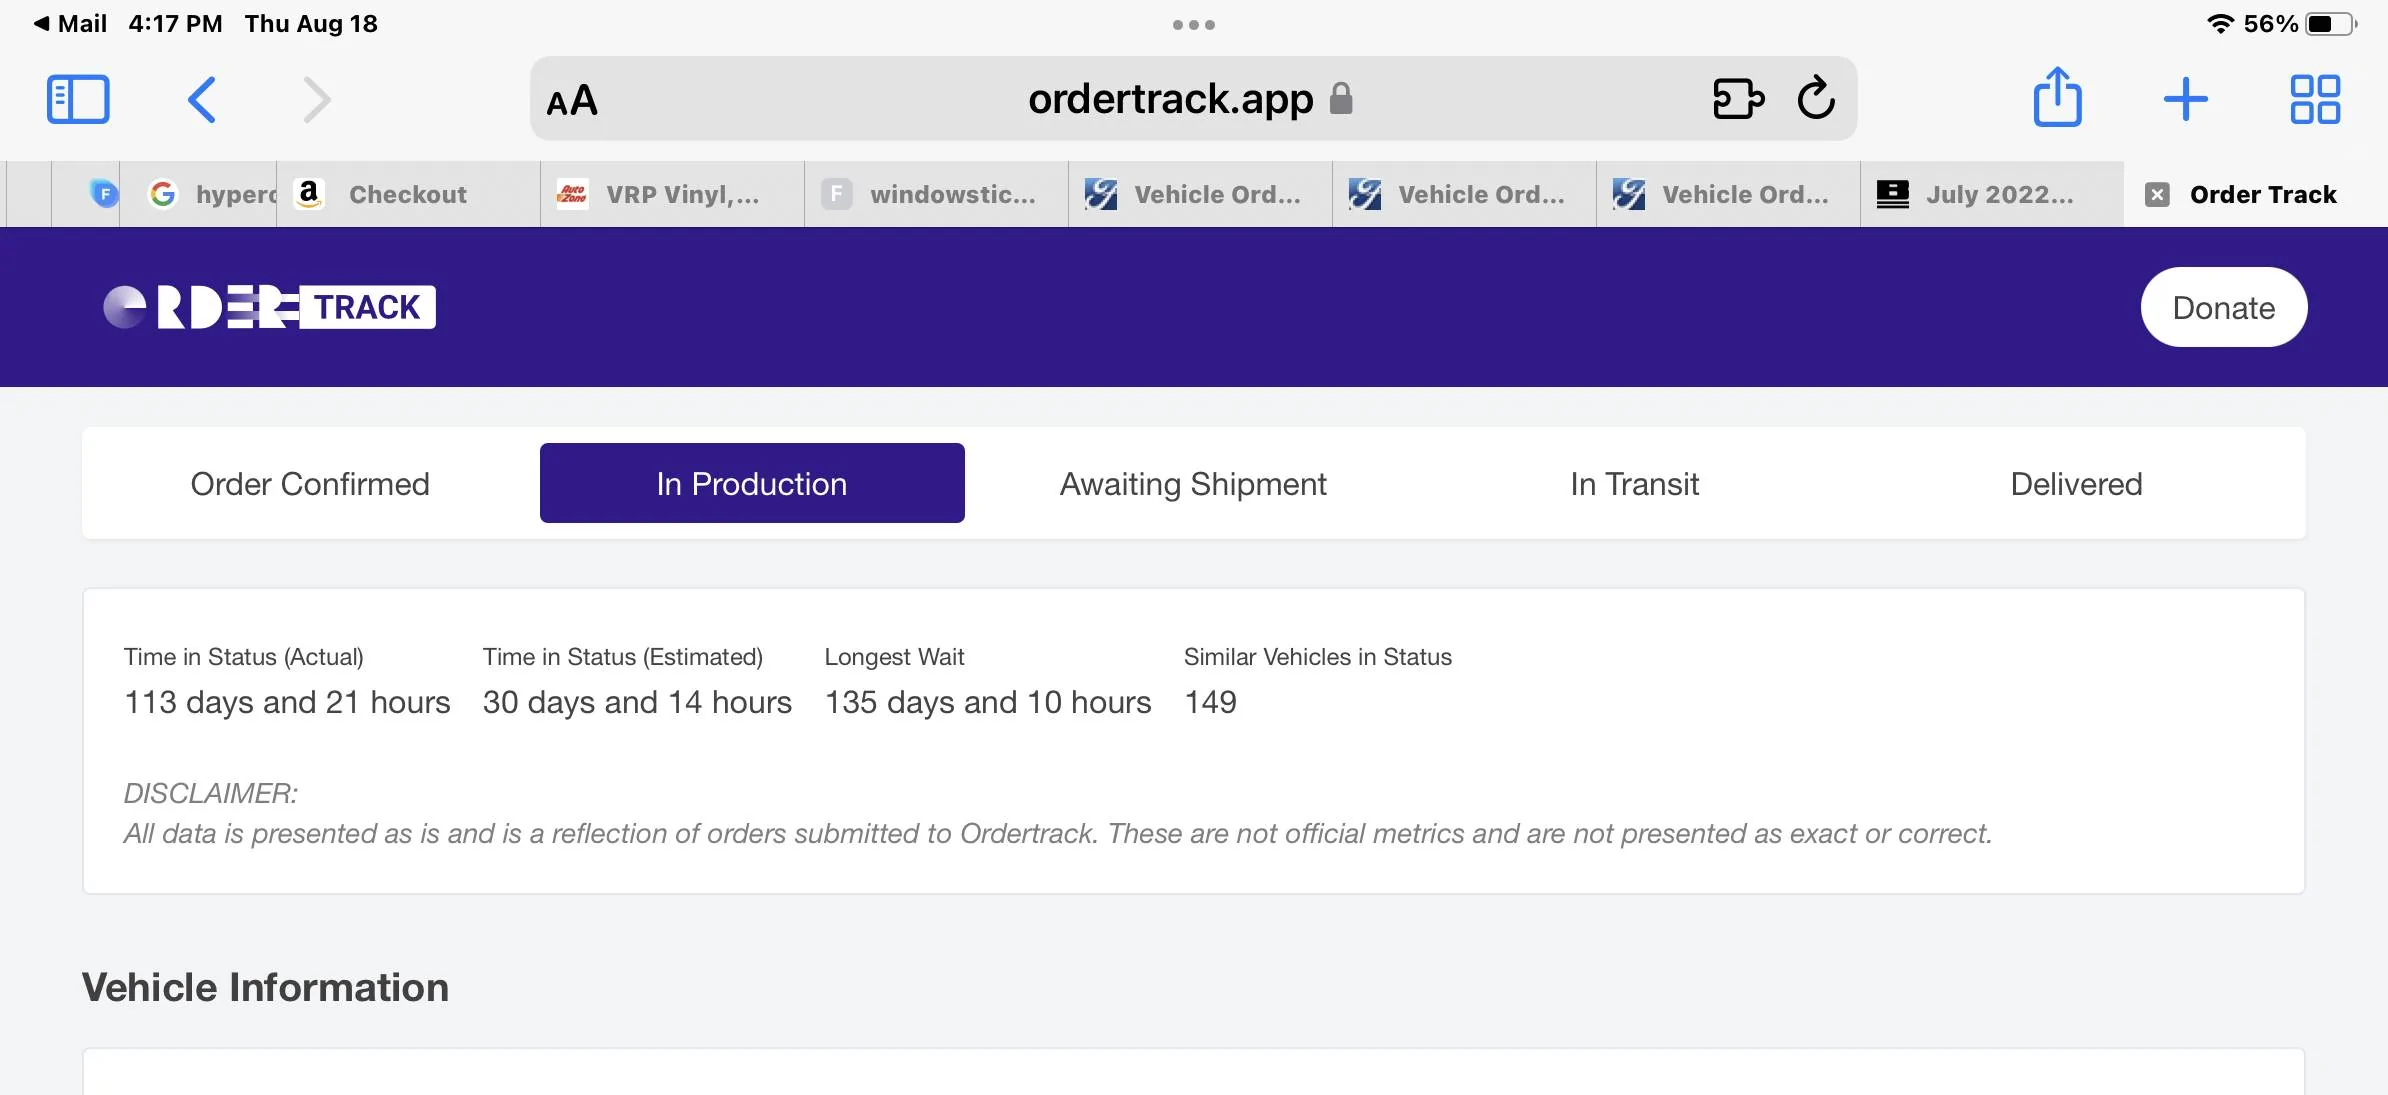Select the In Transit status

point(1634,484)
